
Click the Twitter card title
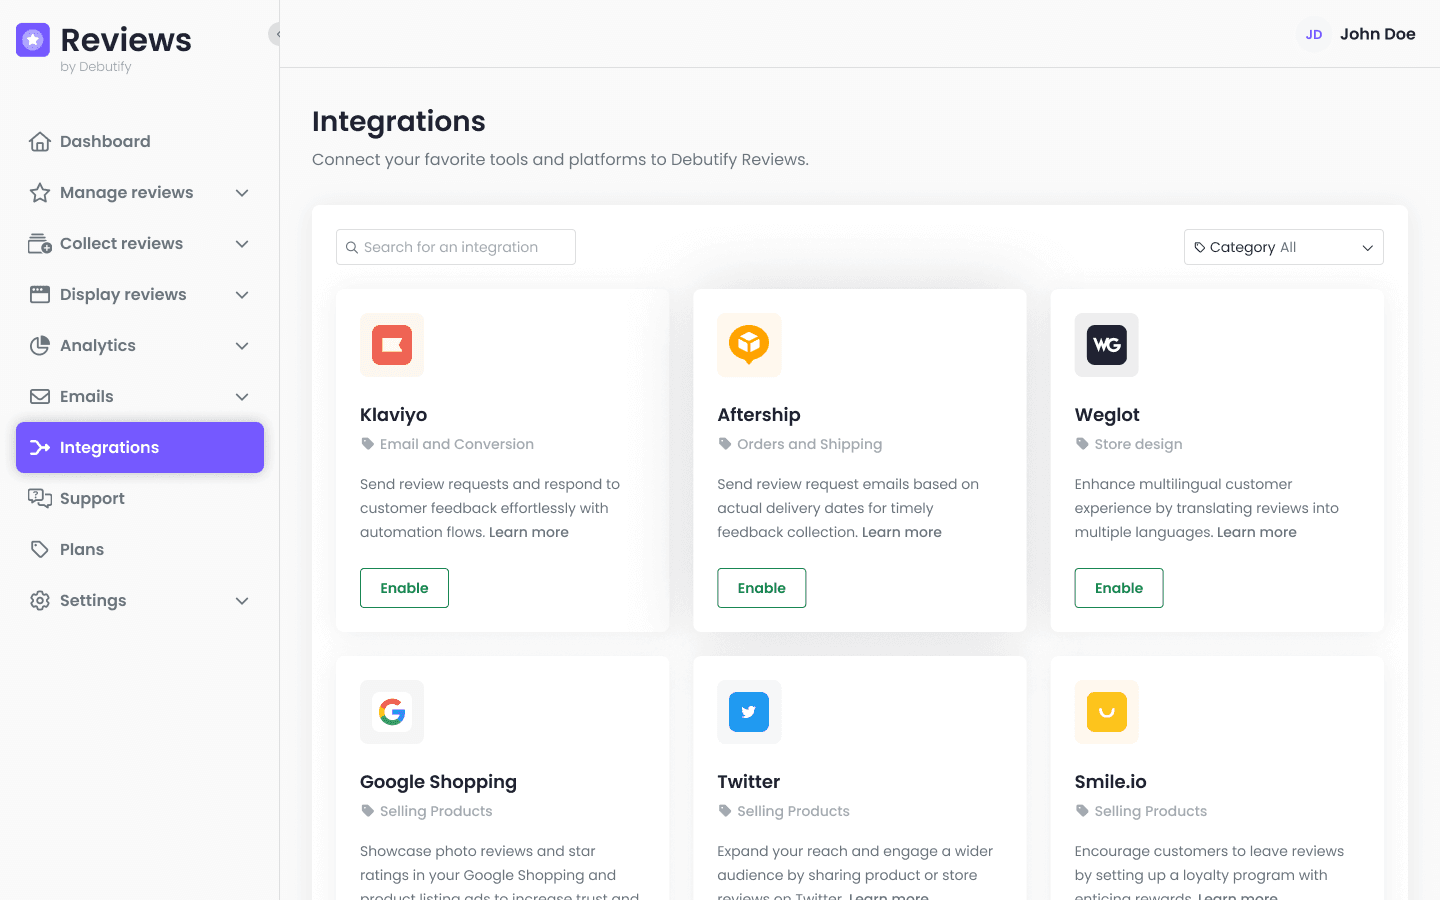click(749, 782)
